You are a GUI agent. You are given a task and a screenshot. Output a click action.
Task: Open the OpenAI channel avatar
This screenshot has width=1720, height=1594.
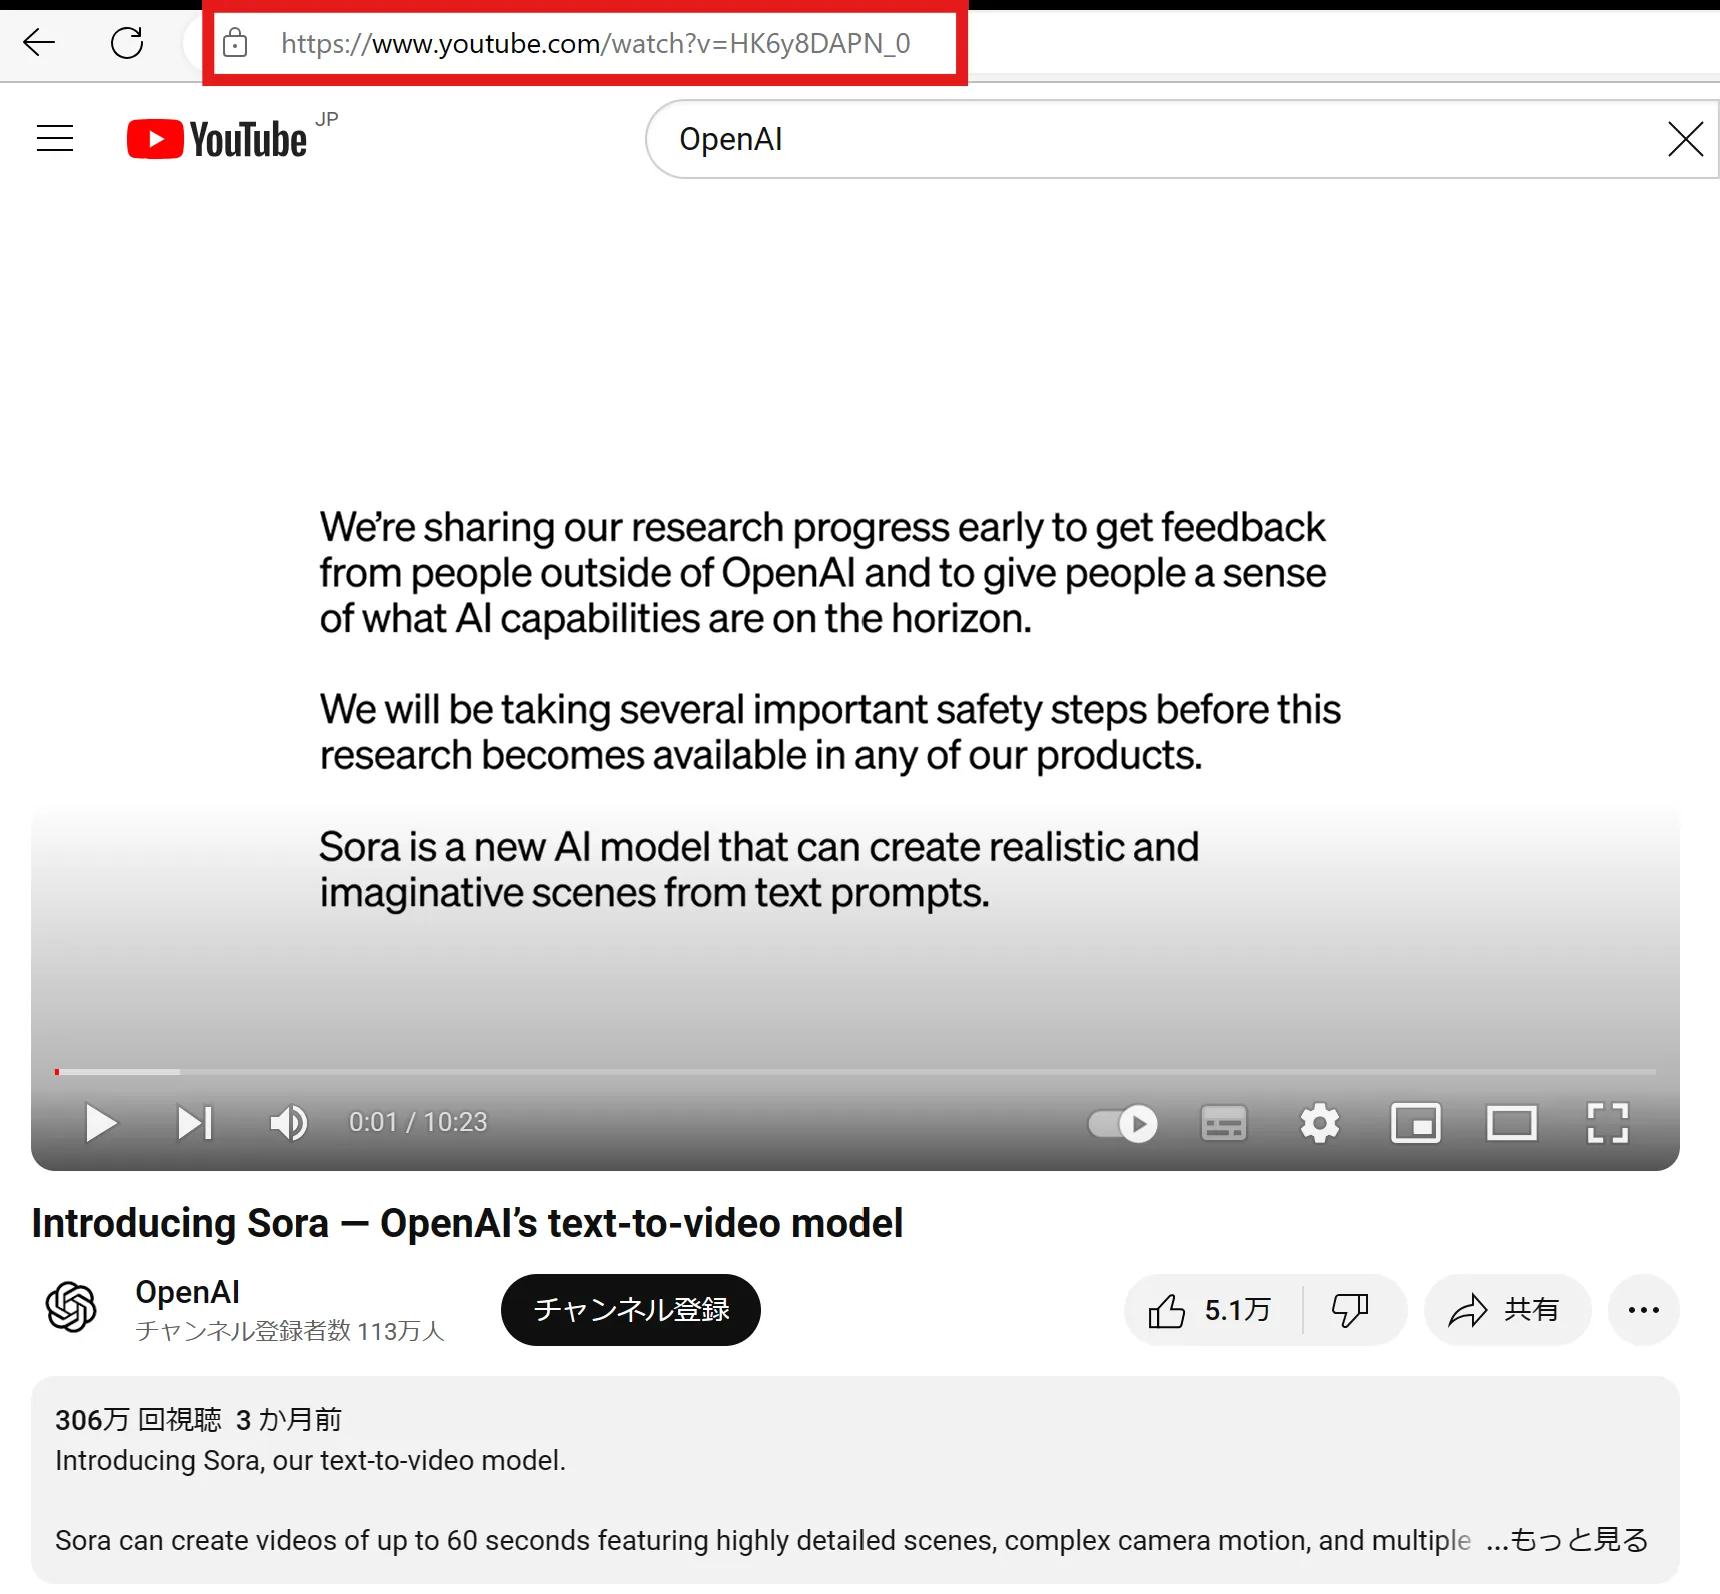pyautogui.click(x=71, y=1307)
